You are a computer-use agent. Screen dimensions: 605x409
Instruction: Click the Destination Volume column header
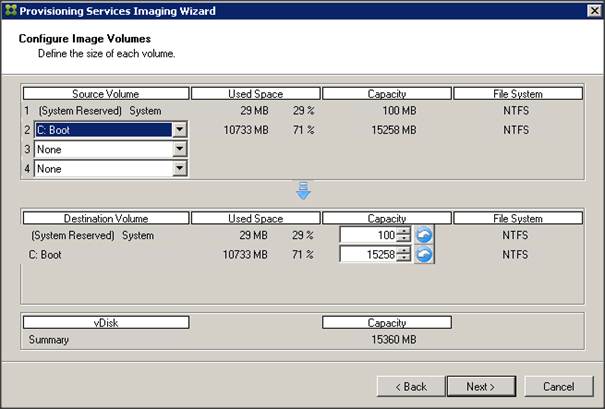[x=106, y=218]
